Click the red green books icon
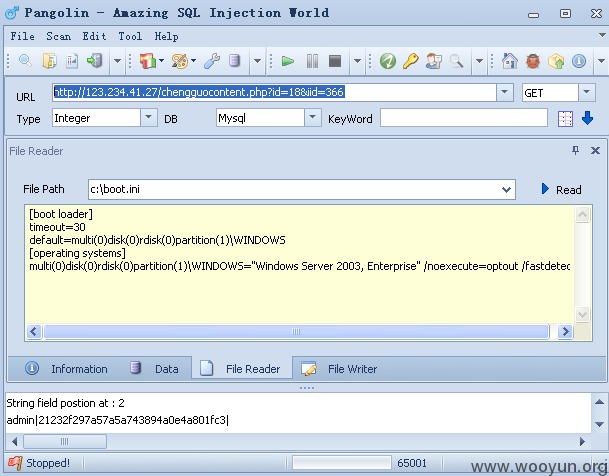This screenshot has width=609, height=476. point(147,61)
